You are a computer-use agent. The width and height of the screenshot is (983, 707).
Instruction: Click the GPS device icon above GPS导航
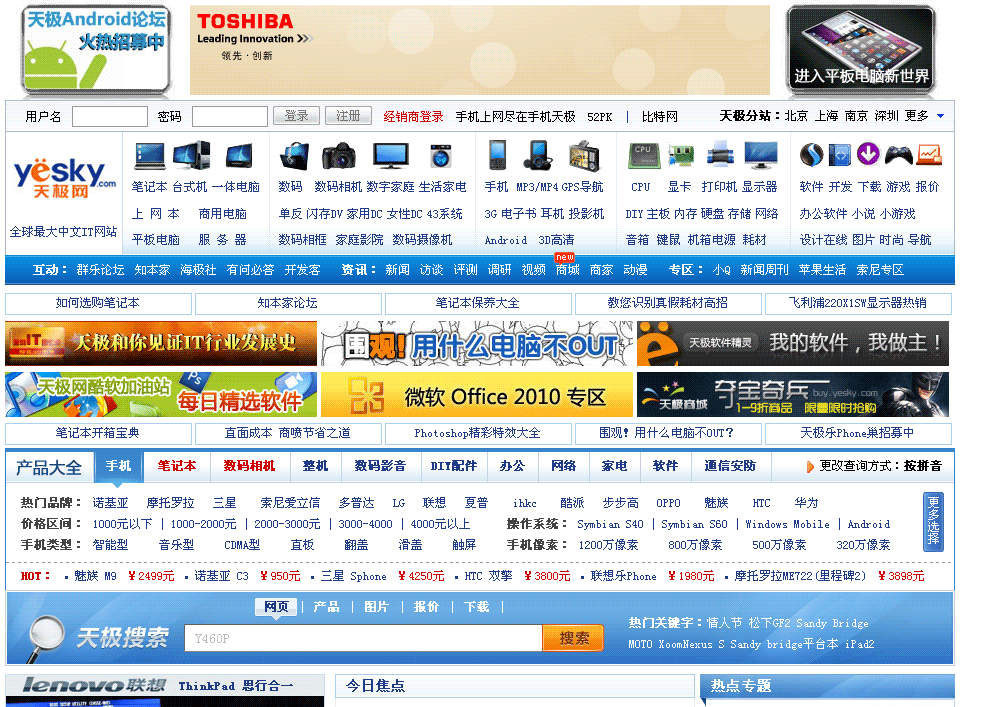584,156
